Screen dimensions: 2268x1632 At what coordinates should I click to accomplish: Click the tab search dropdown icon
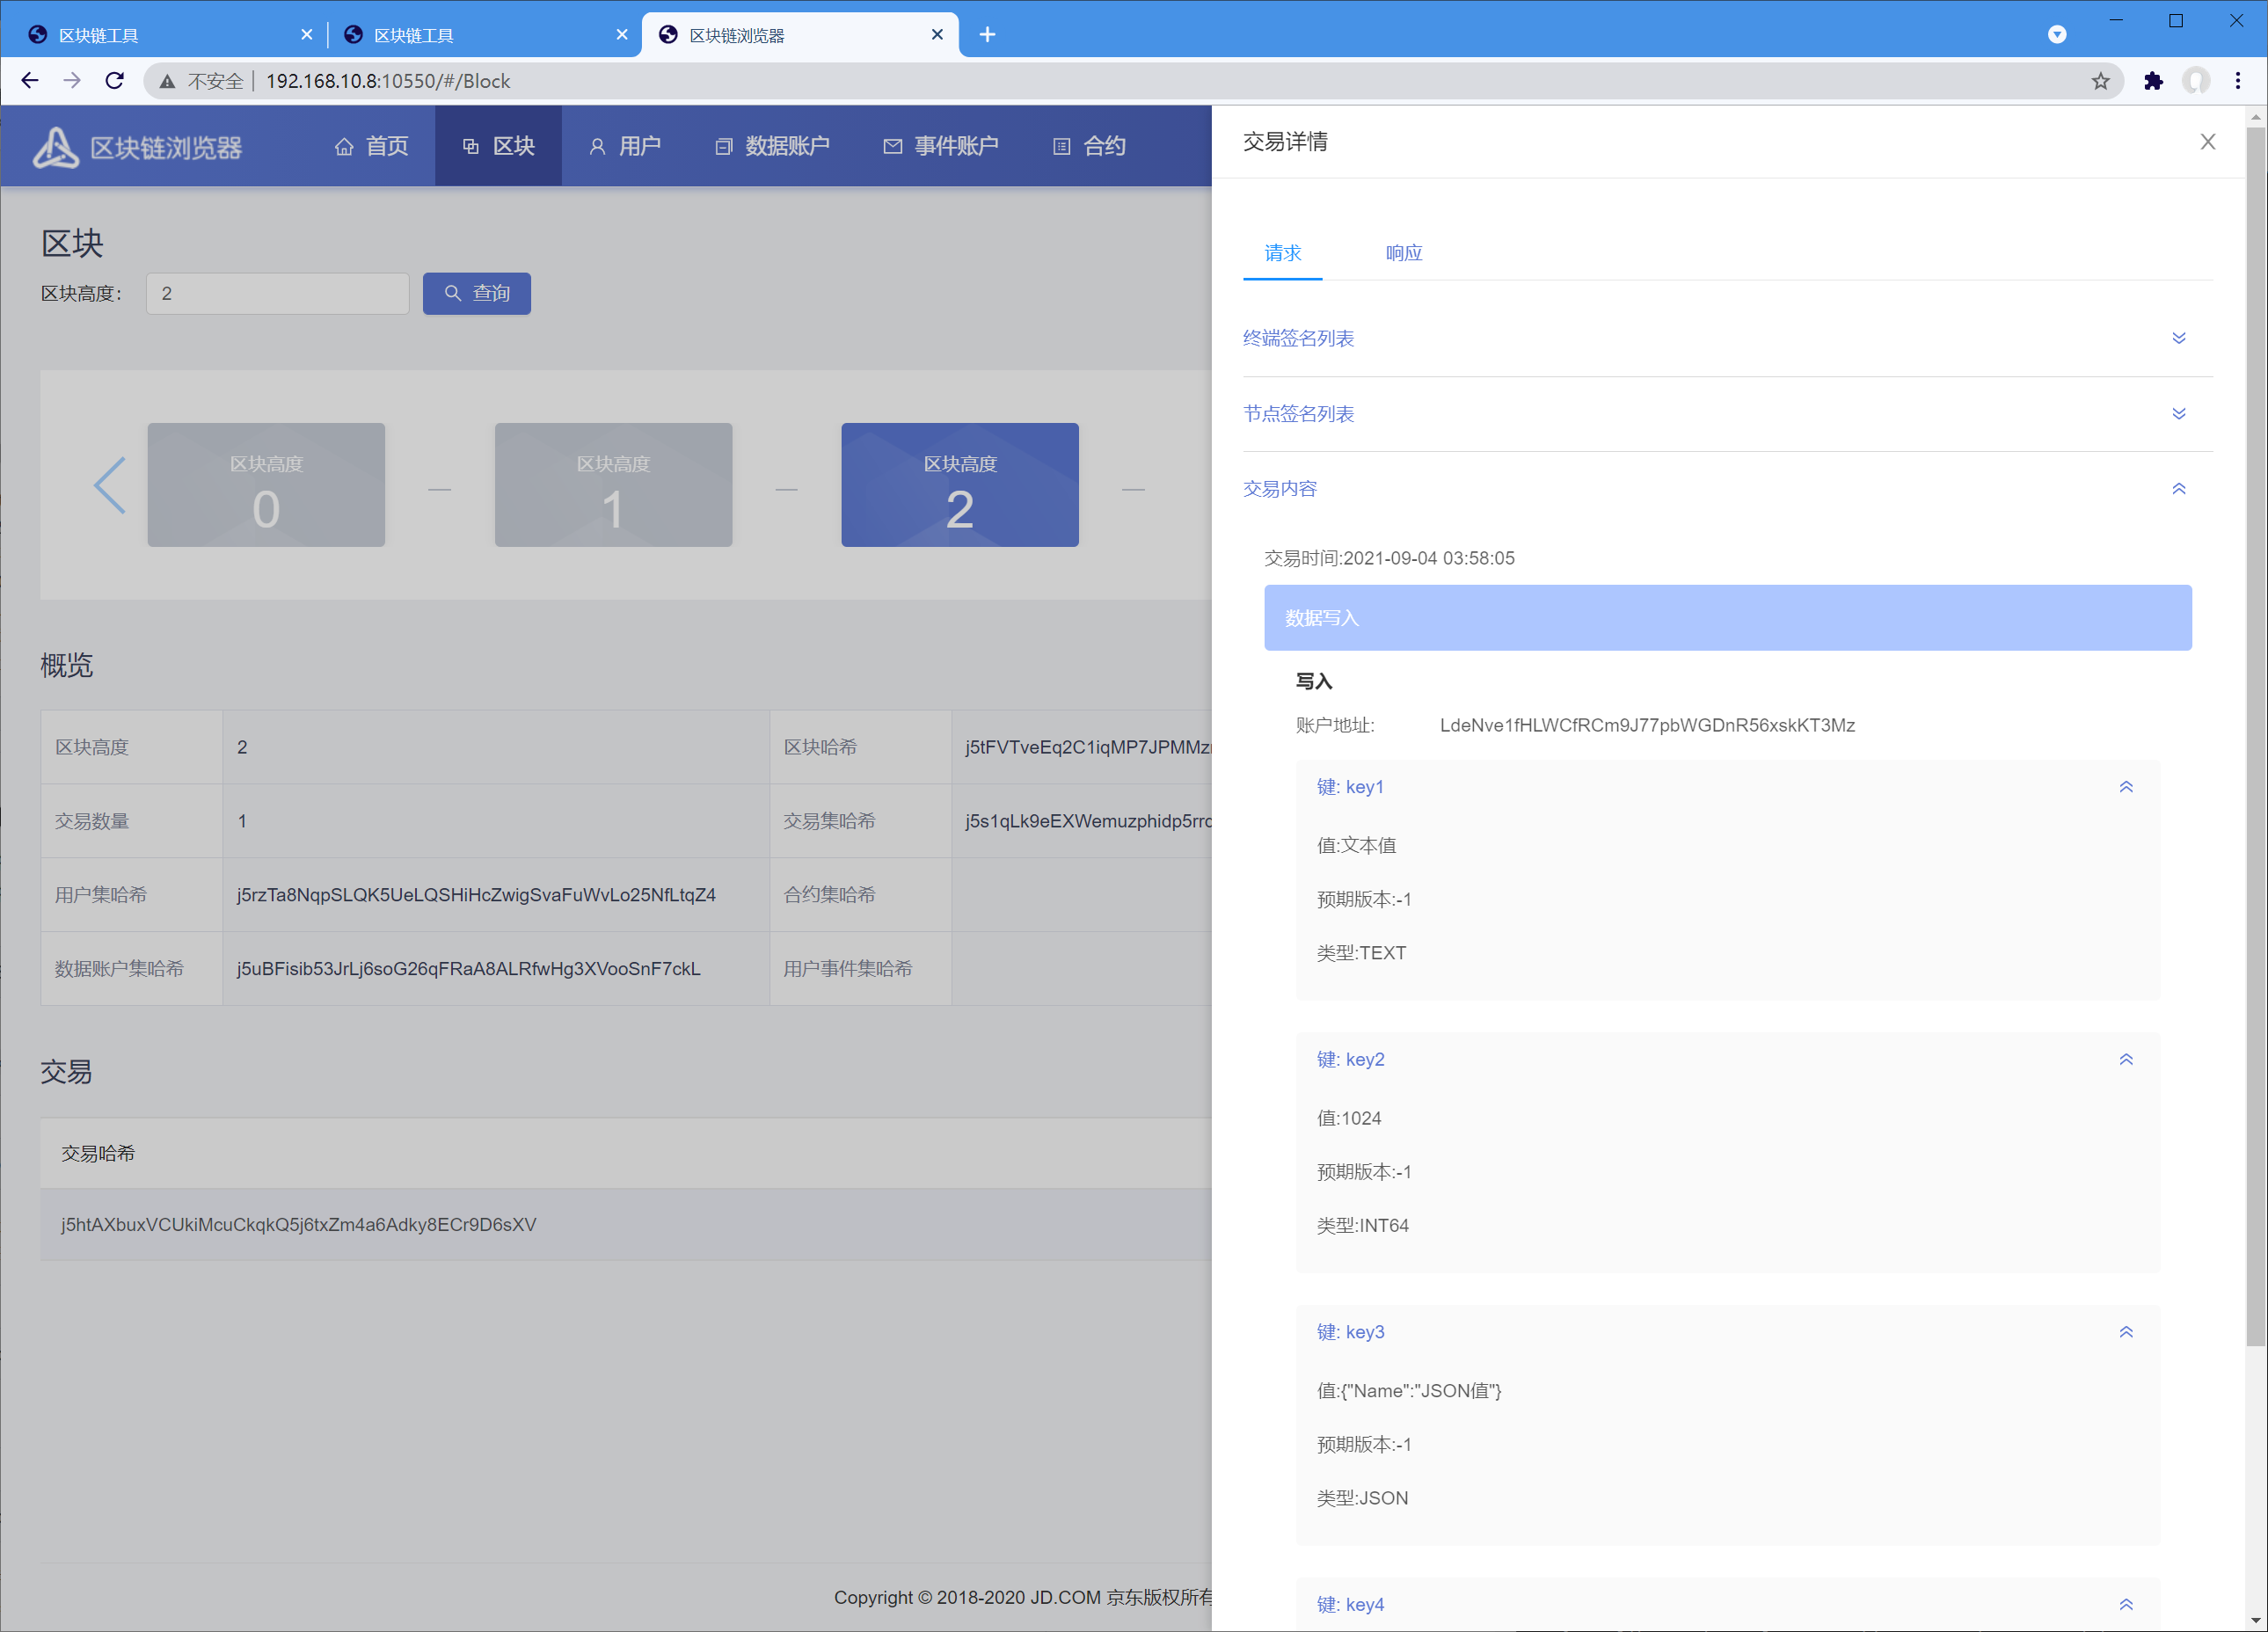click(2057, 35)
